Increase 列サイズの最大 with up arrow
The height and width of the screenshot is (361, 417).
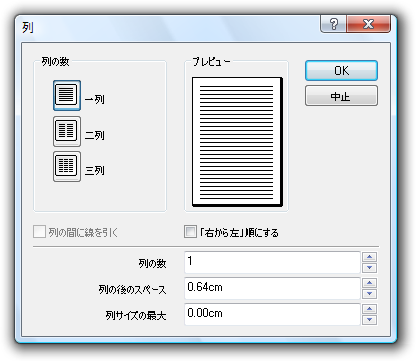pos(369,309)
